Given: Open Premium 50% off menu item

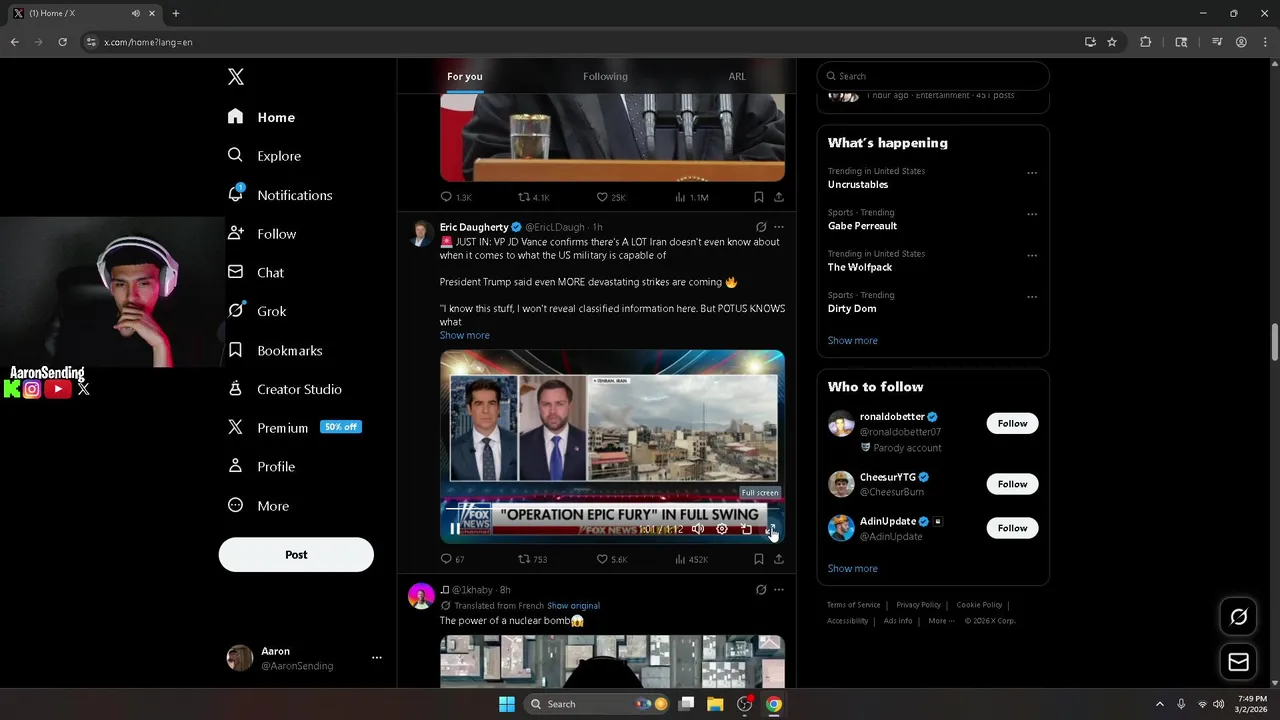Looking at the screenshot, I should pyautogui.click(x=294, y=427).
